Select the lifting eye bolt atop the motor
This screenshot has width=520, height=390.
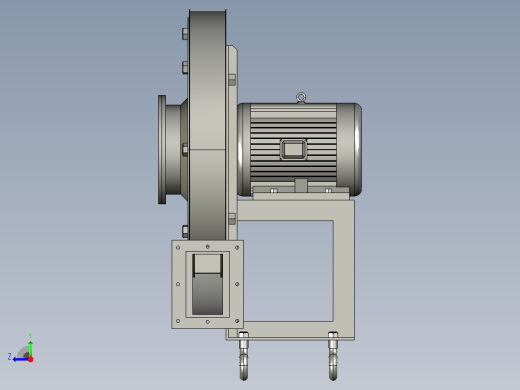point(301,98)
